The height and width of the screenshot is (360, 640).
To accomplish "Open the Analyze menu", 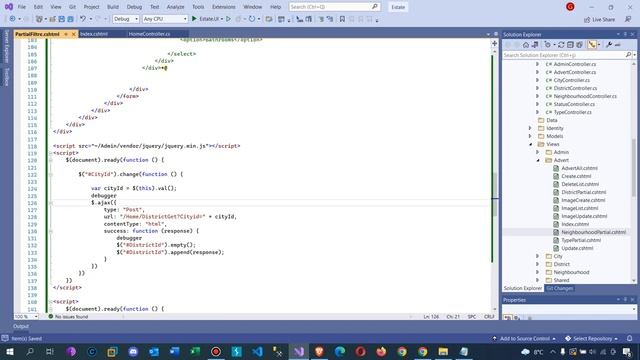I will point(176,7).
